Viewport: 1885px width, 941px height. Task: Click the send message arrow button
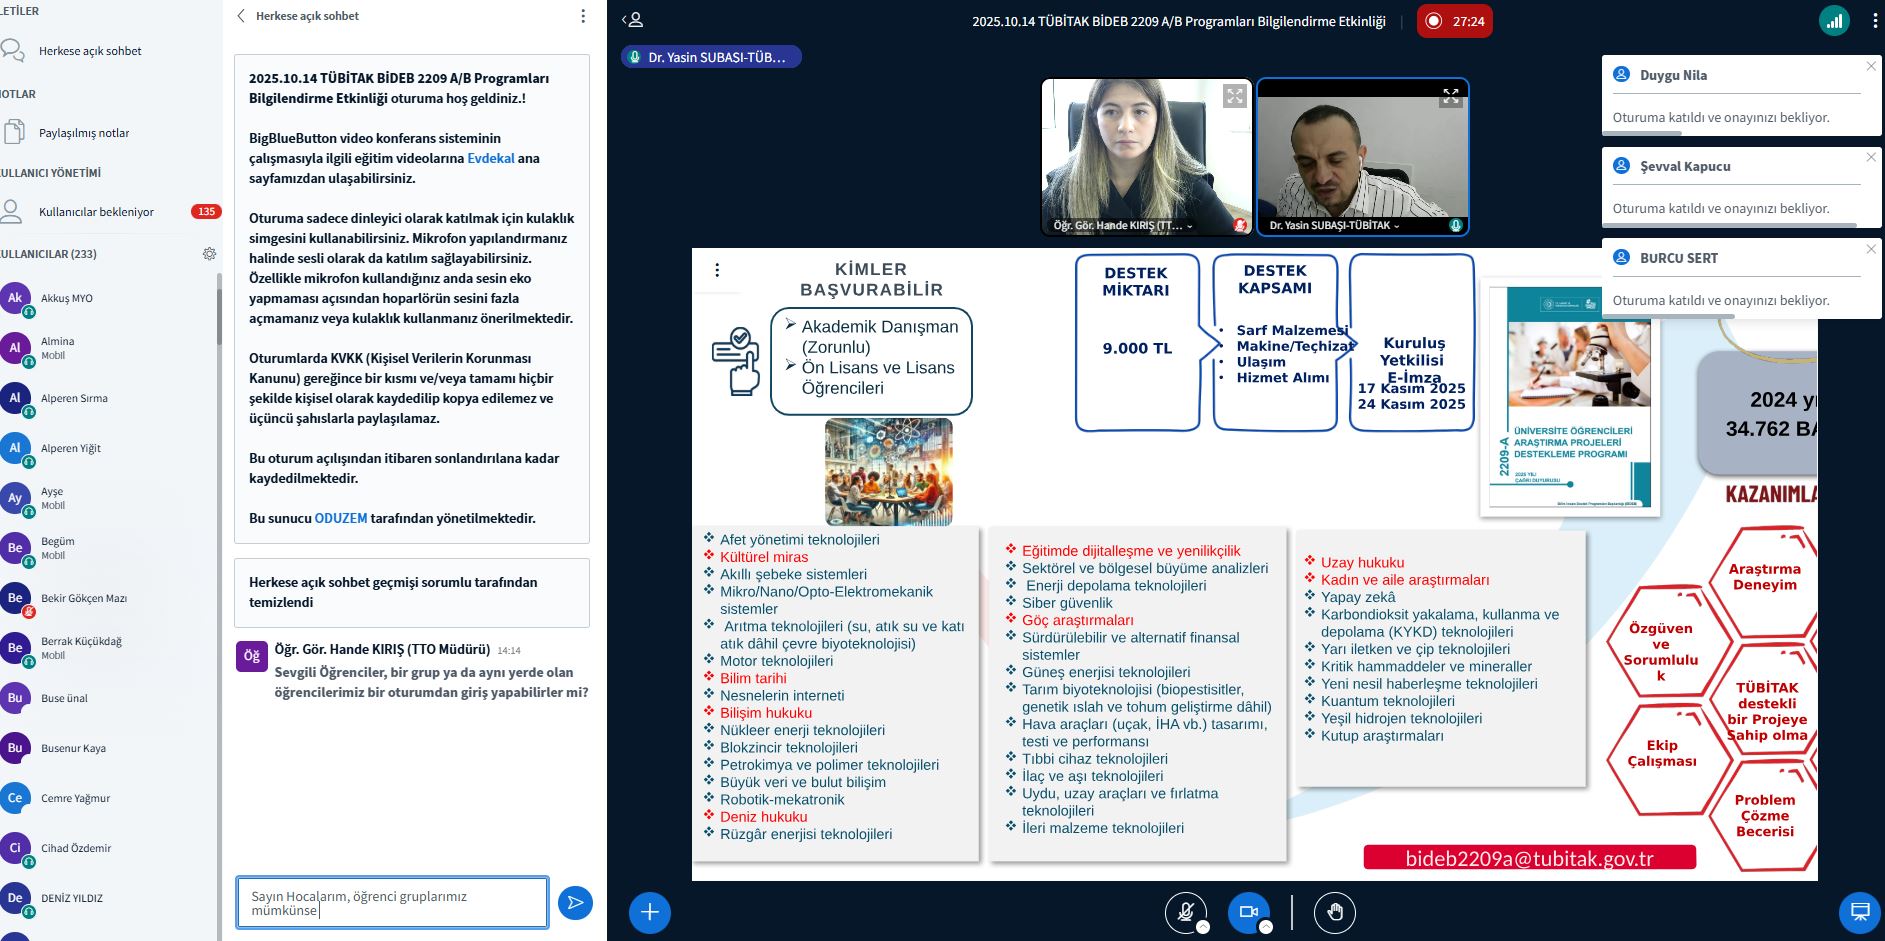[x=575, y=903]
